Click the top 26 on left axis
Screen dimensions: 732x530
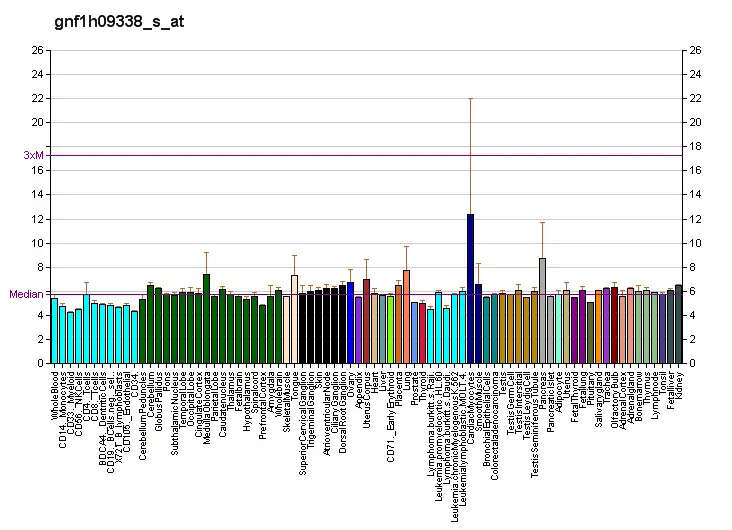(x=37, y=50)
